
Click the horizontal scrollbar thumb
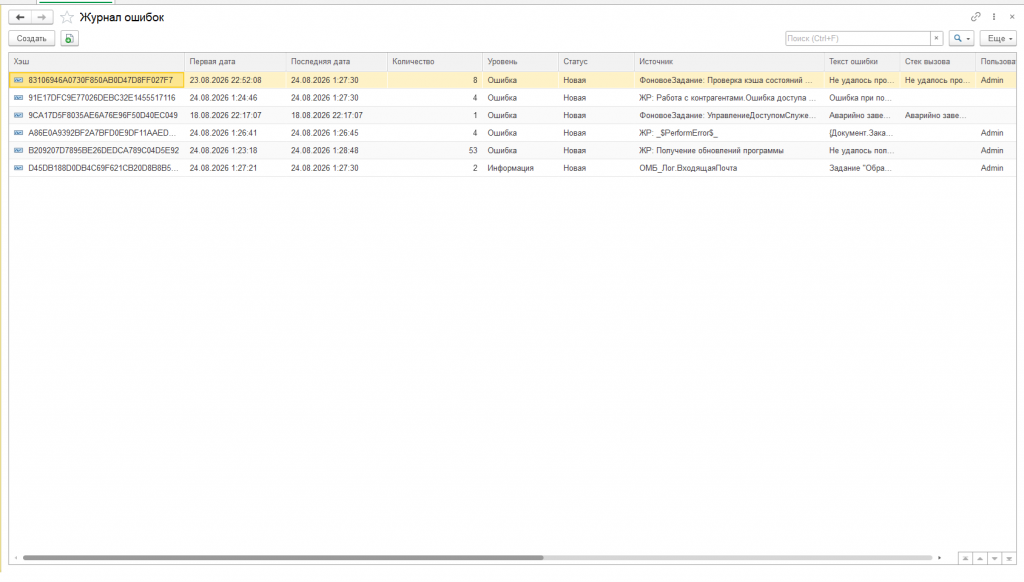click(x=283, y=558)
